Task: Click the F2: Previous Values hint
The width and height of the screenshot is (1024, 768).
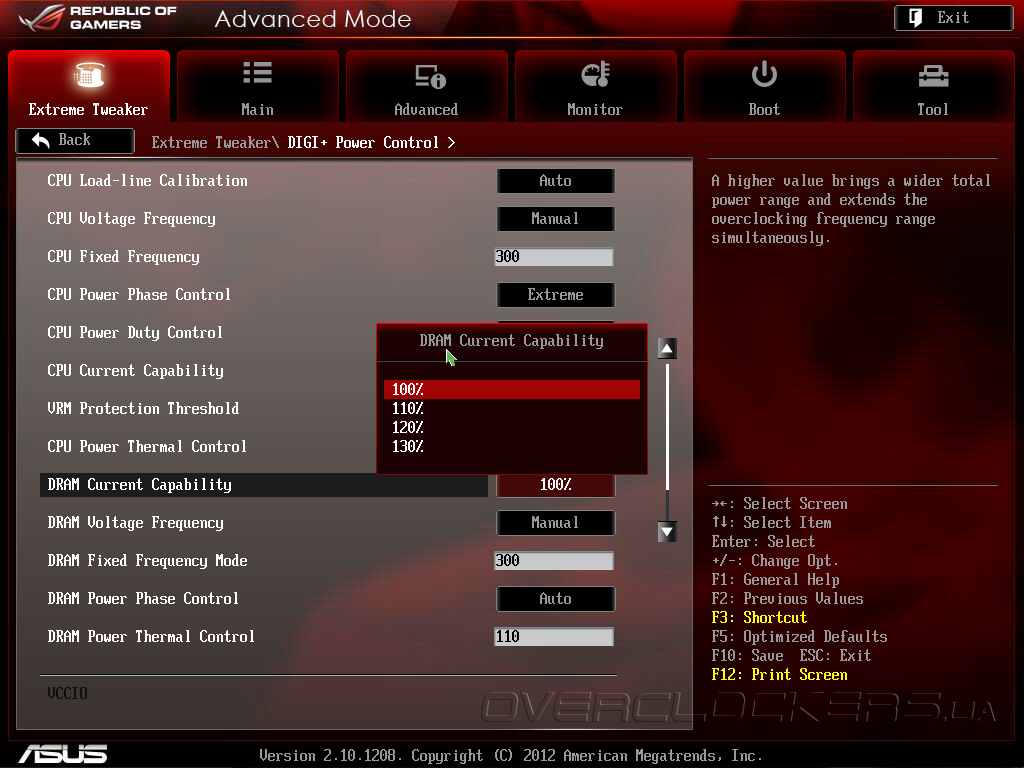Action: pyautogui.click(x=788, y=599)
